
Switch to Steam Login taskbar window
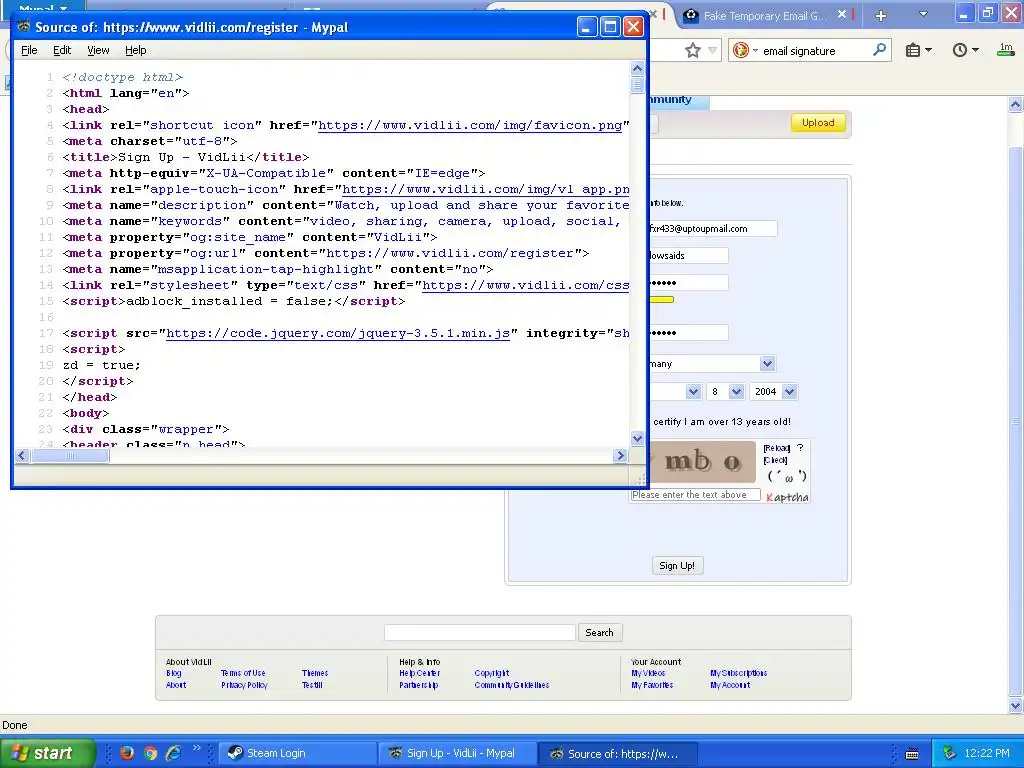point(297,753)
